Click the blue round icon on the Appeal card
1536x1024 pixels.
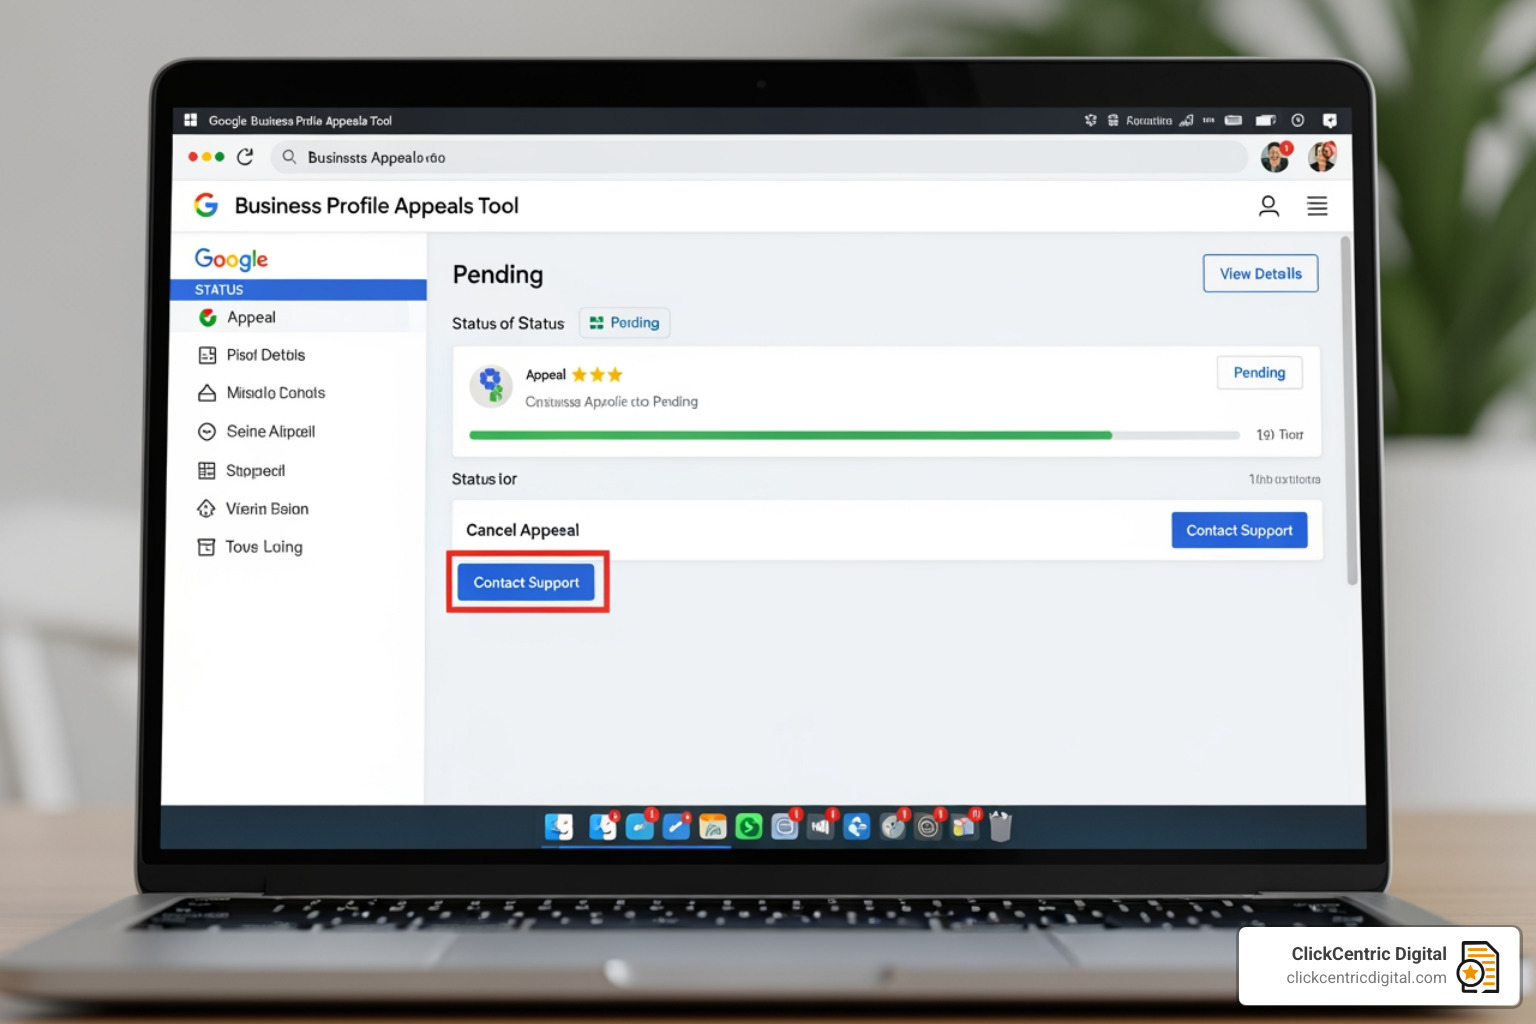tap(490, 386)
